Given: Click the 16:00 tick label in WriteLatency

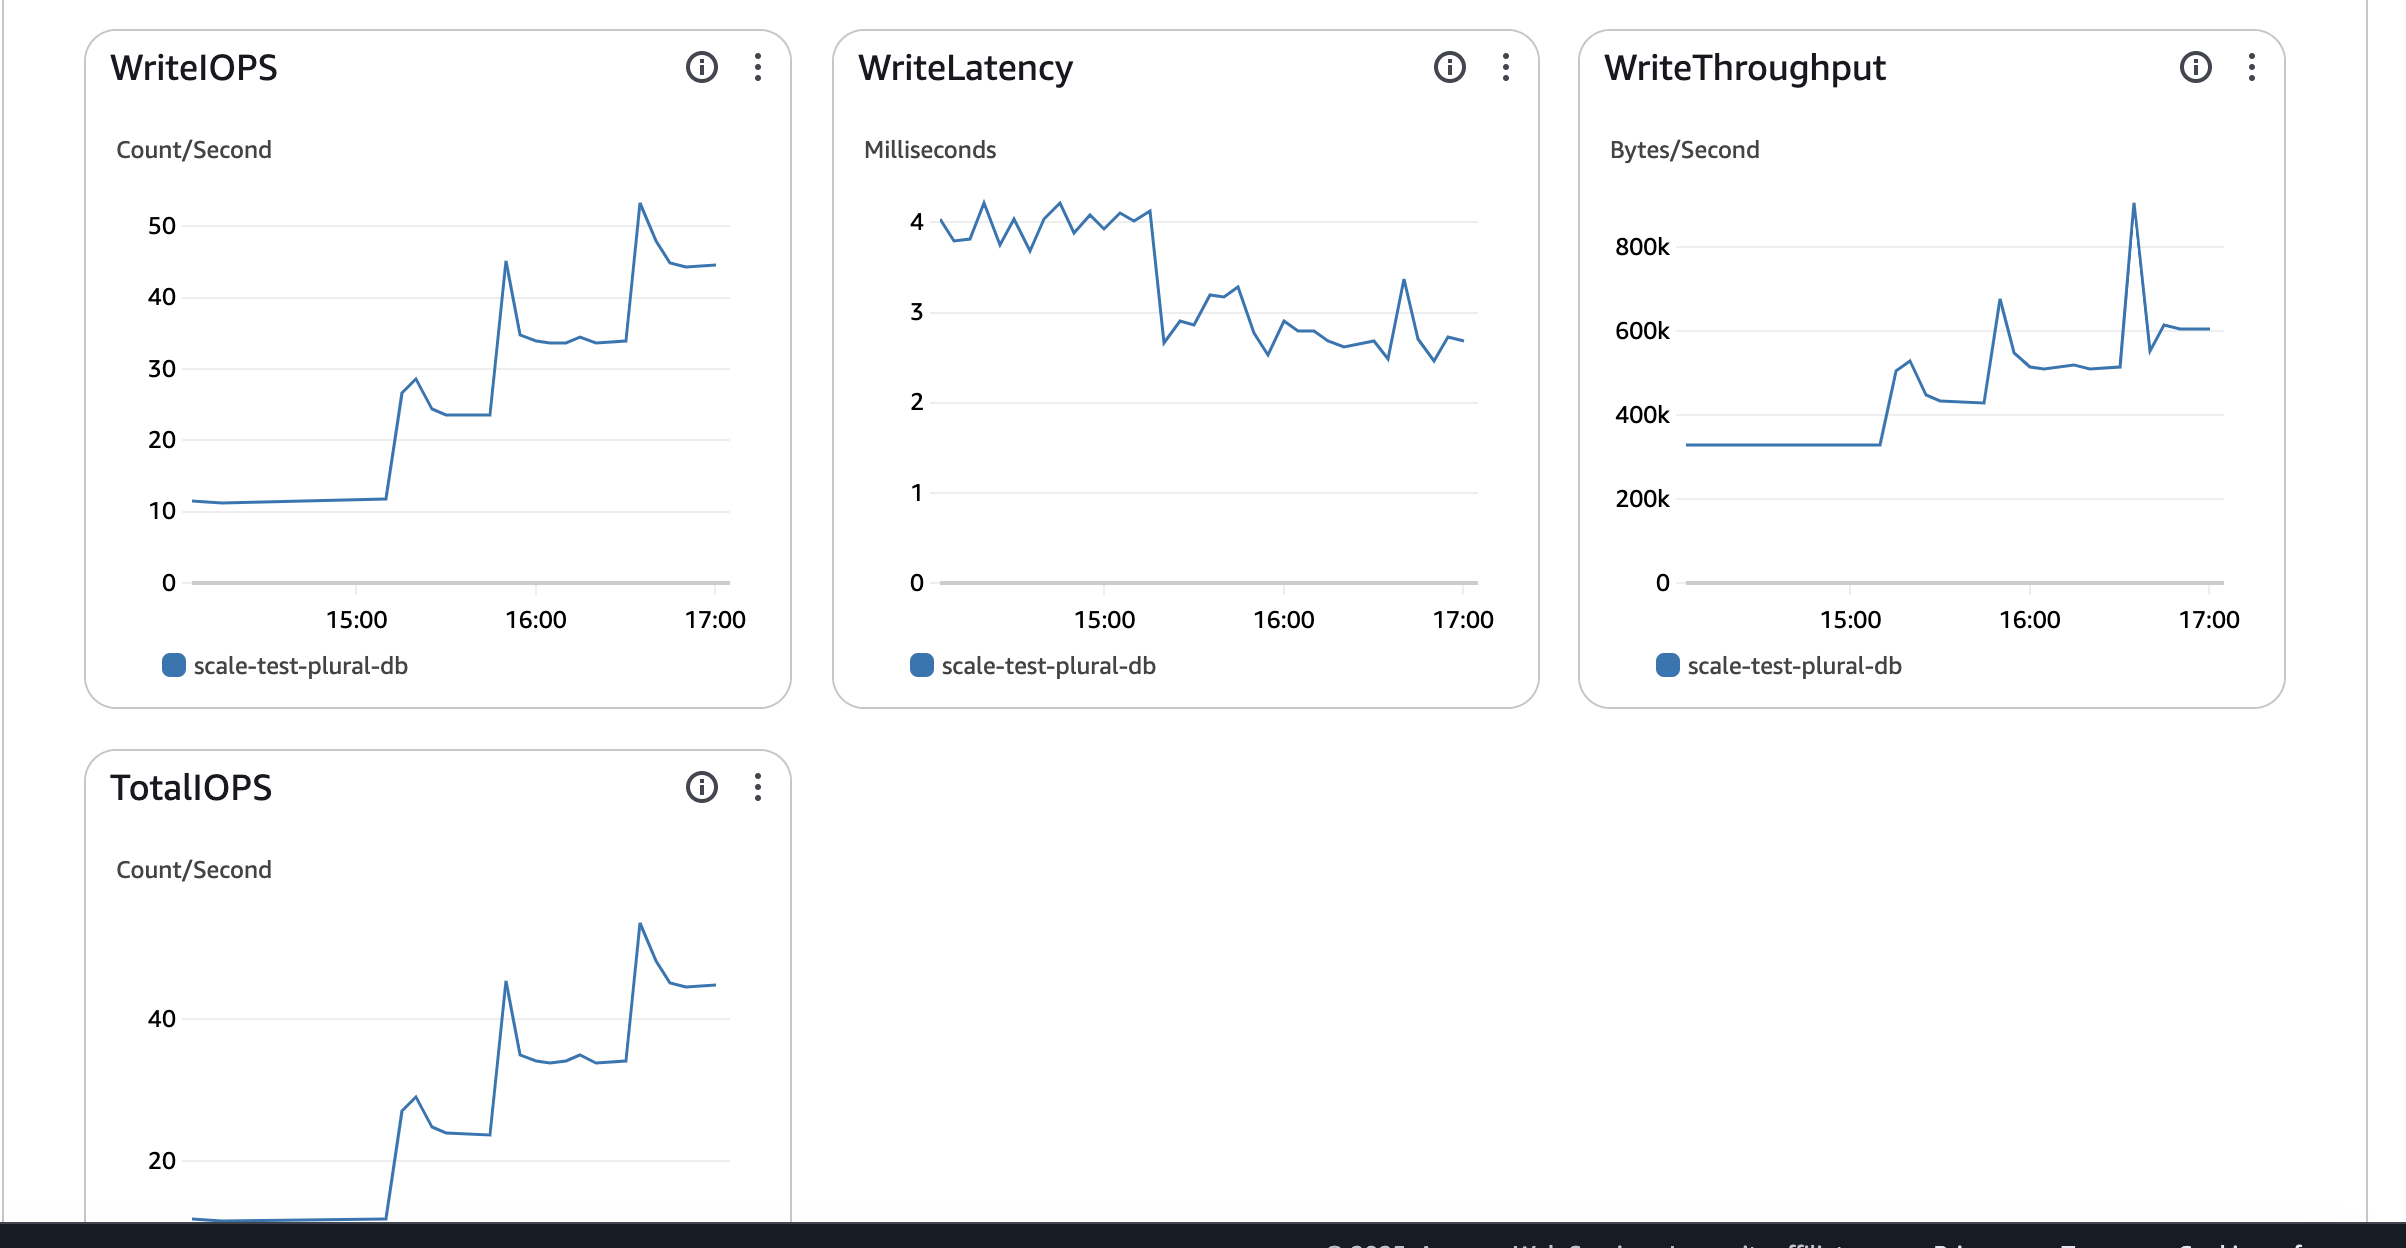Looking at the screenshot, I should point(1284,620).
